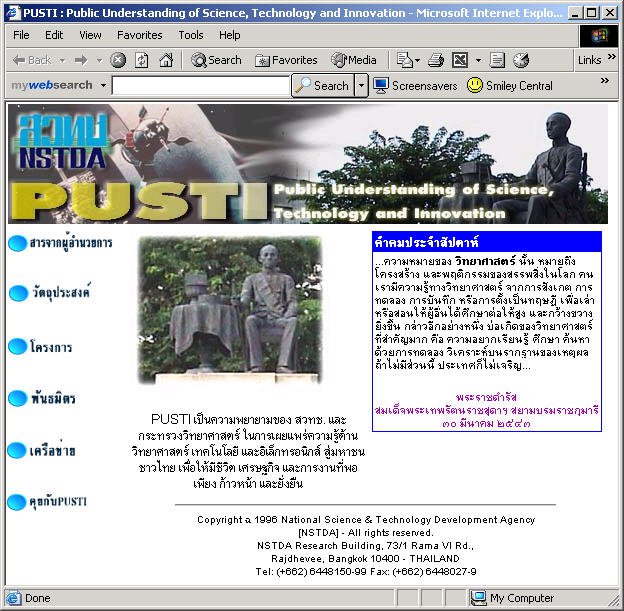Click inside the mywebsearch text field
This screenshot has height=611, width=624.
pyautogui.click(x=200, y=86)
